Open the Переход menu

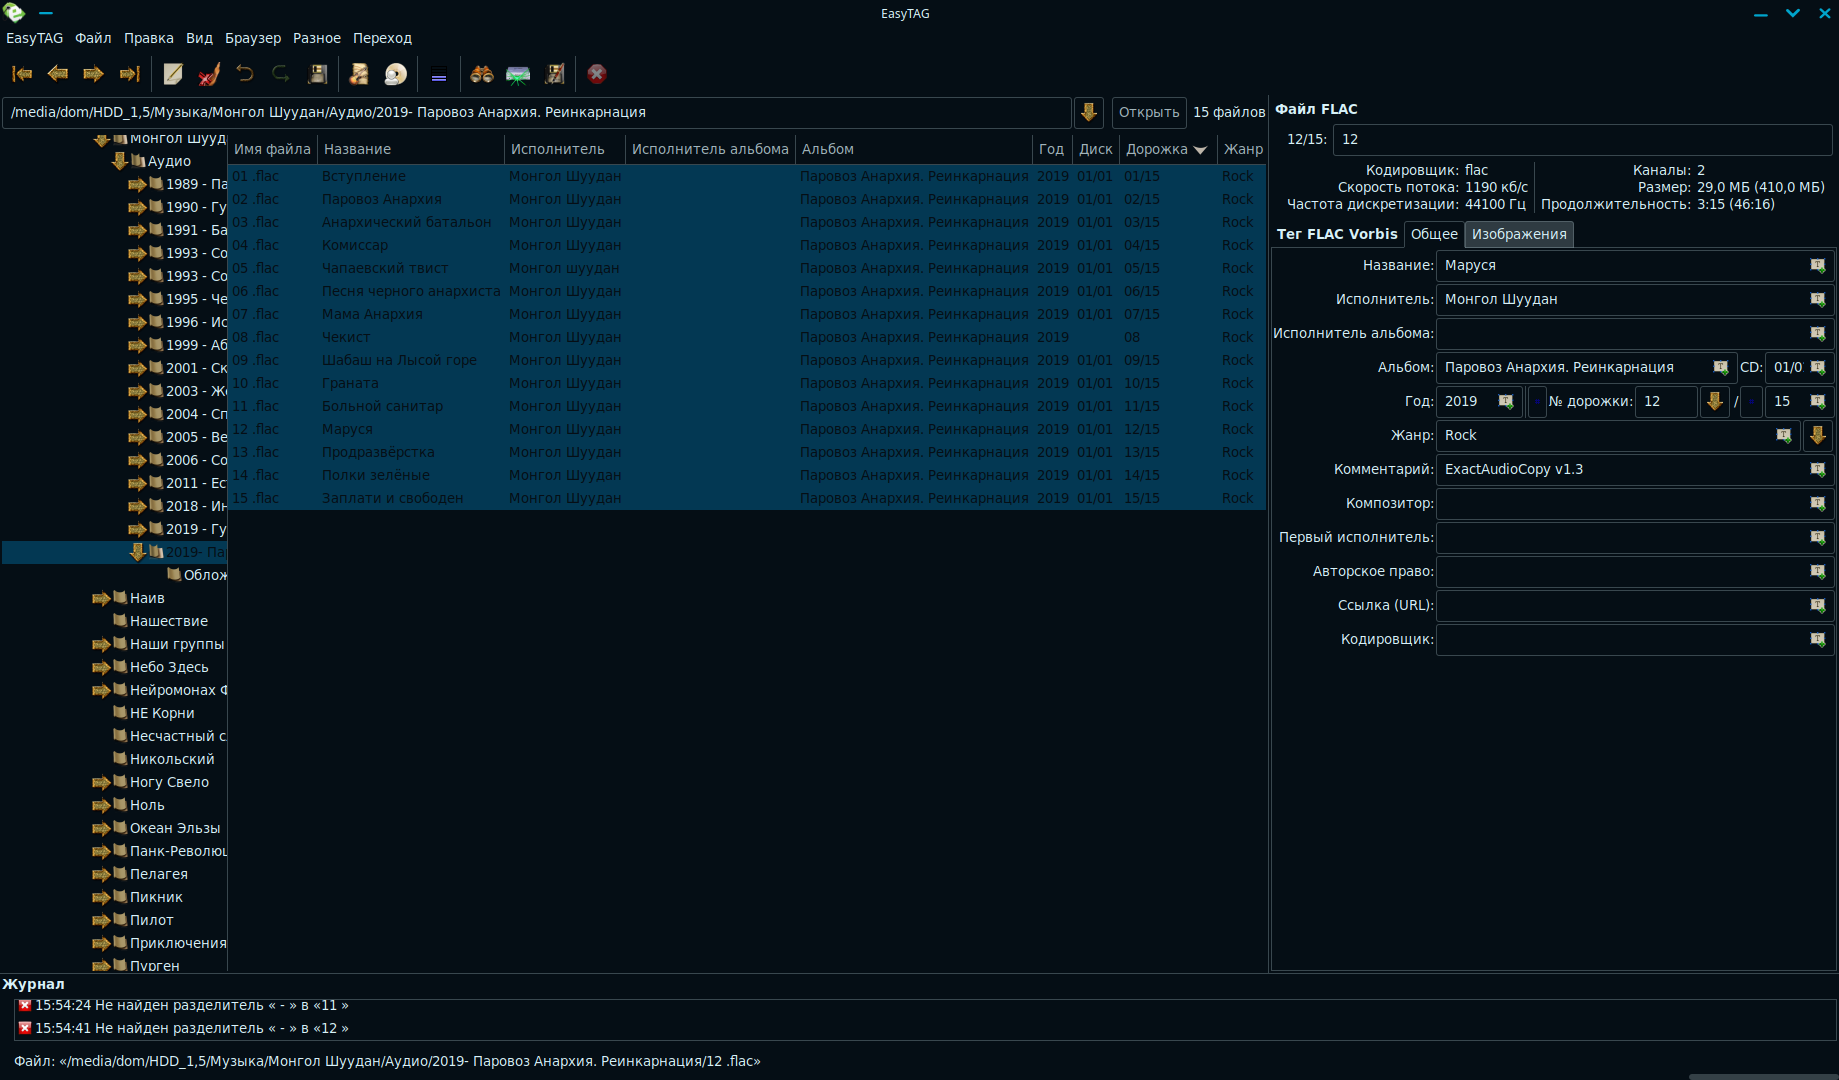tap(382, 38)
